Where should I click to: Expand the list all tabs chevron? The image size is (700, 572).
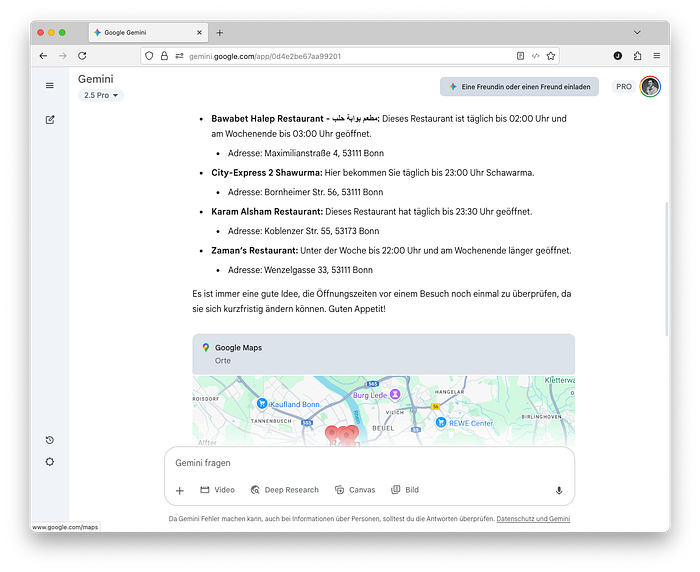click(638, 32)
